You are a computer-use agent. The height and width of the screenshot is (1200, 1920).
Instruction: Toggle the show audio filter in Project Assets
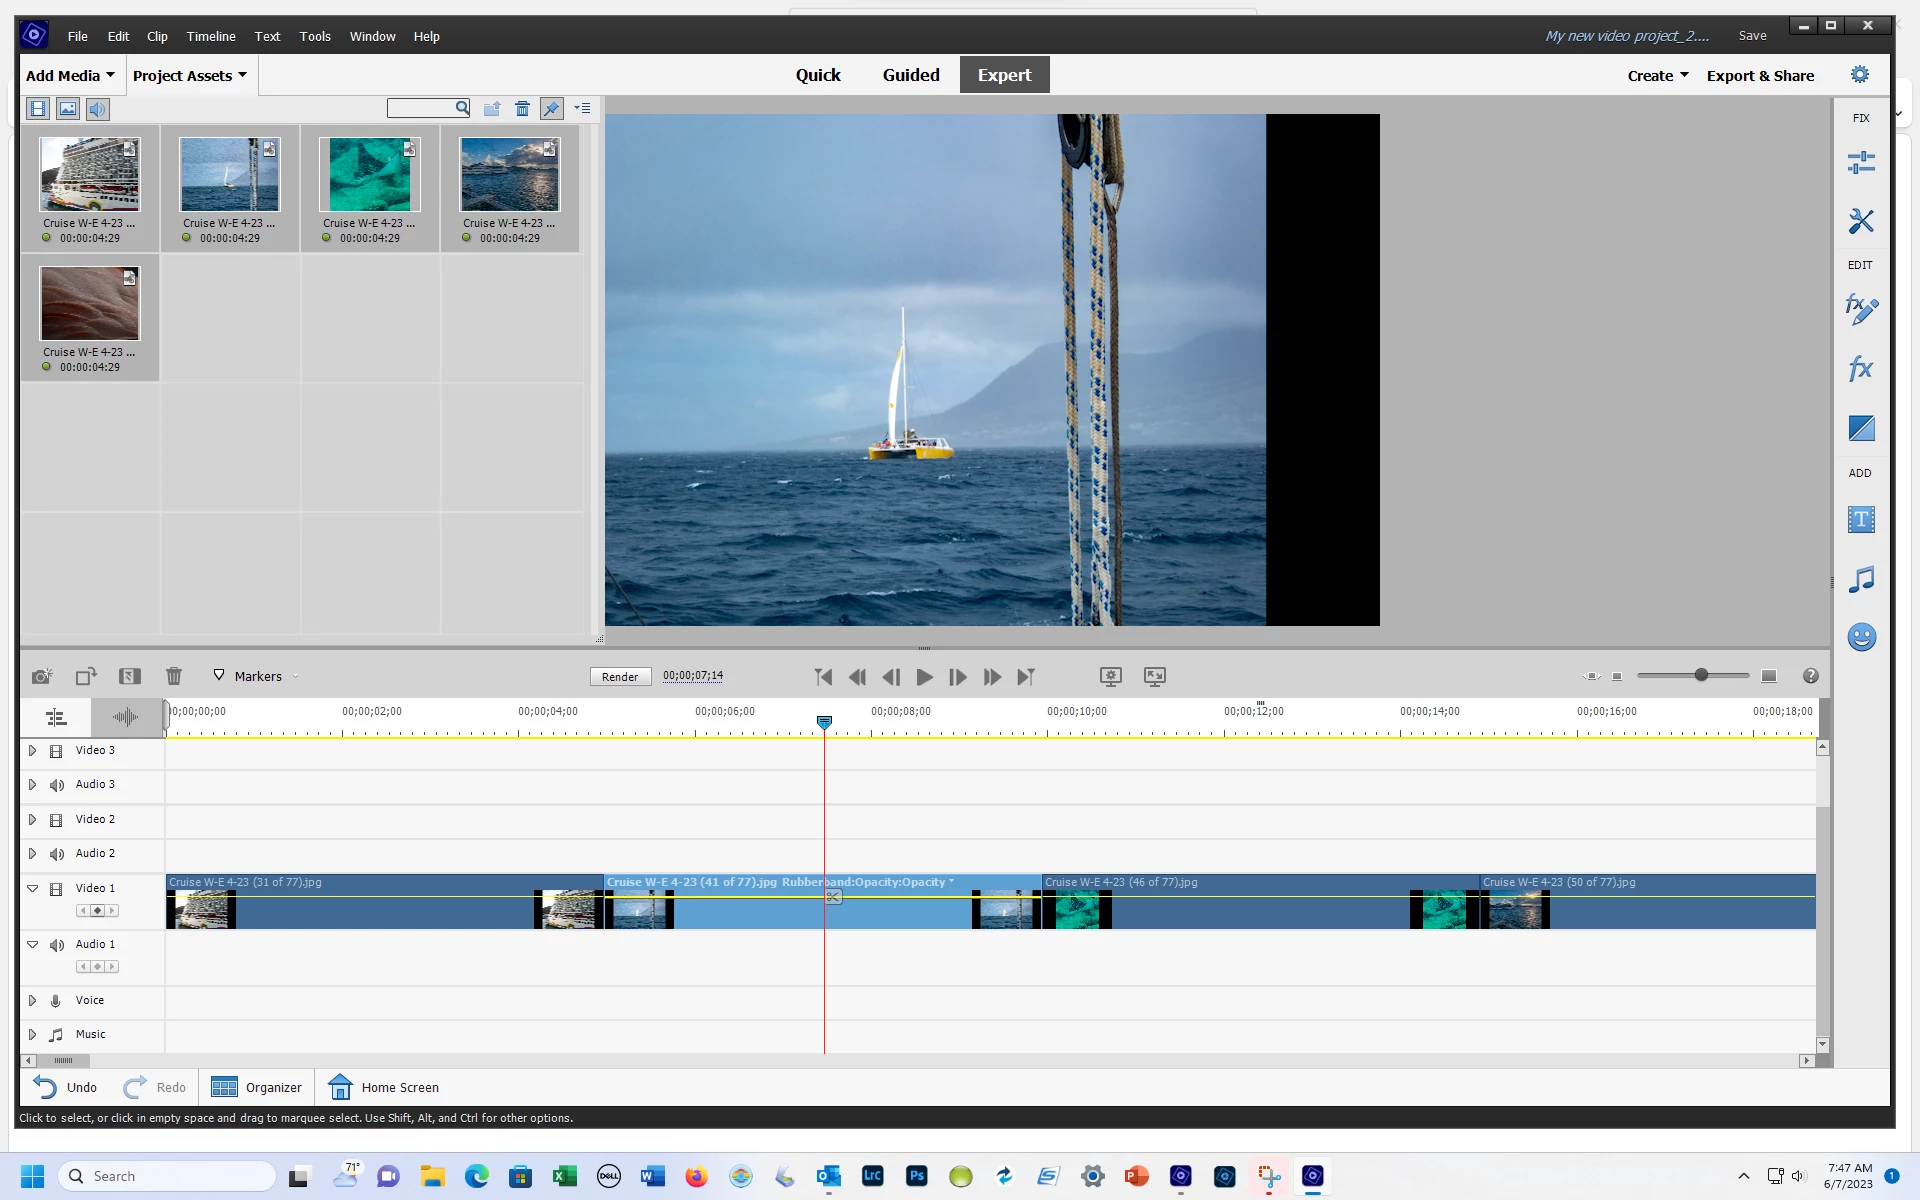pyautogui.click(x=97, y=109)
